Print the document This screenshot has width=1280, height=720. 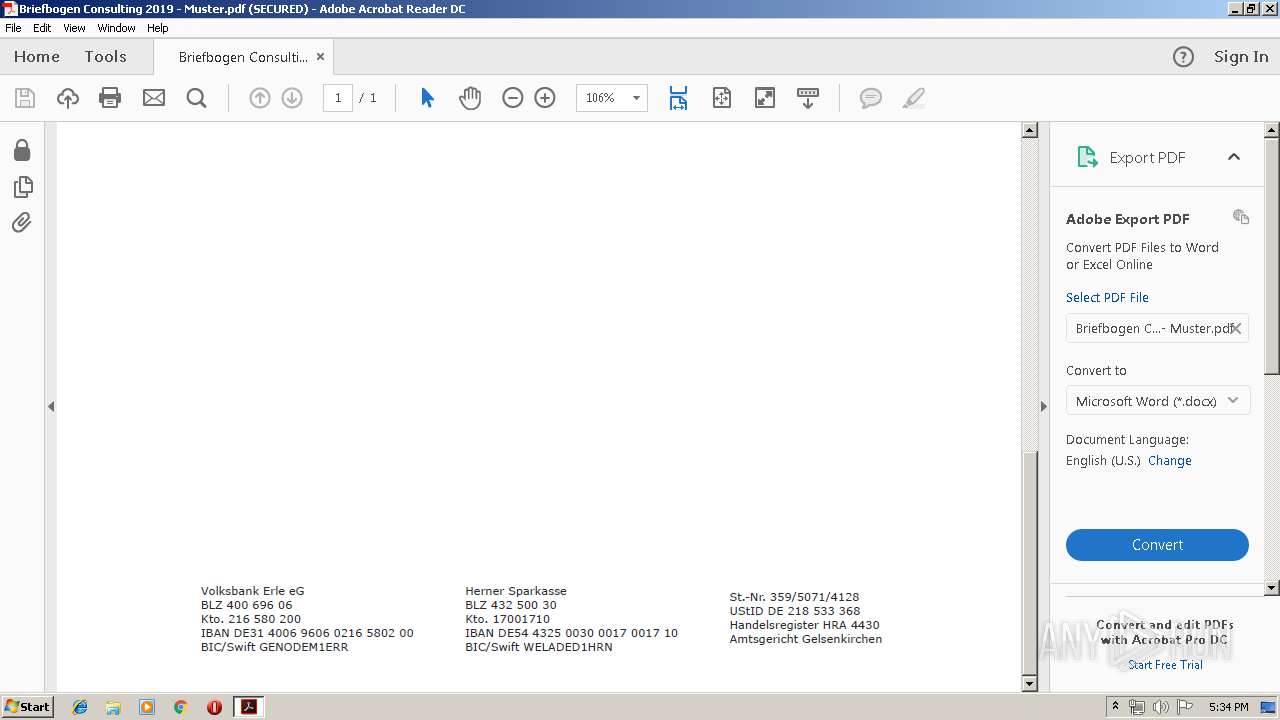(110, 98)
